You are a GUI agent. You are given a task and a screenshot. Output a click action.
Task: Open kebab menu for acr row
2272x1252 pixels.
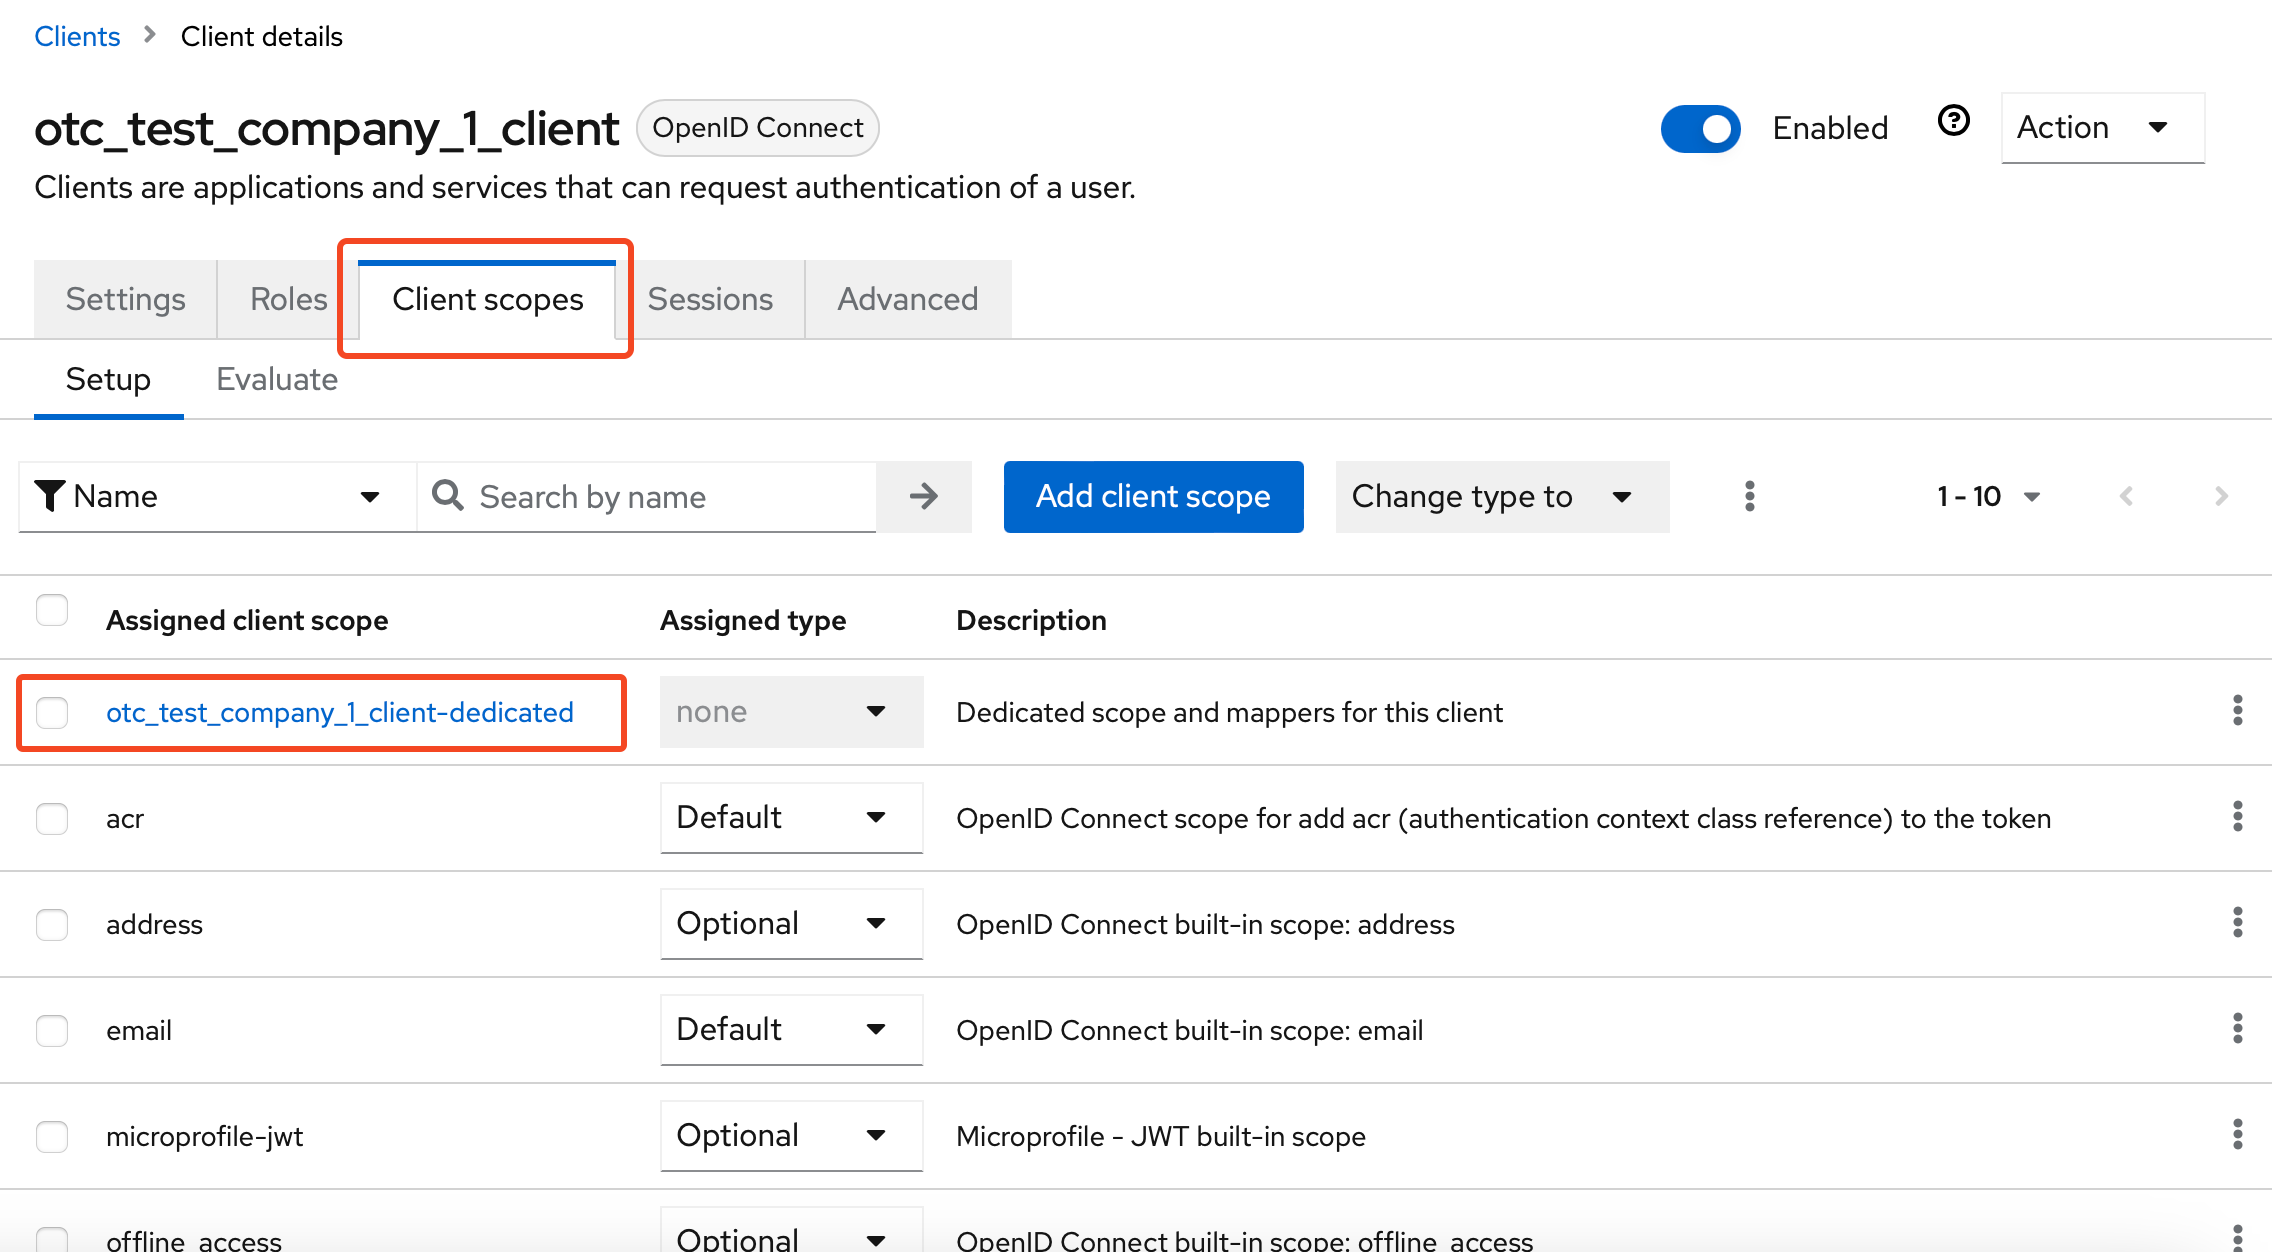[2237, 817]
